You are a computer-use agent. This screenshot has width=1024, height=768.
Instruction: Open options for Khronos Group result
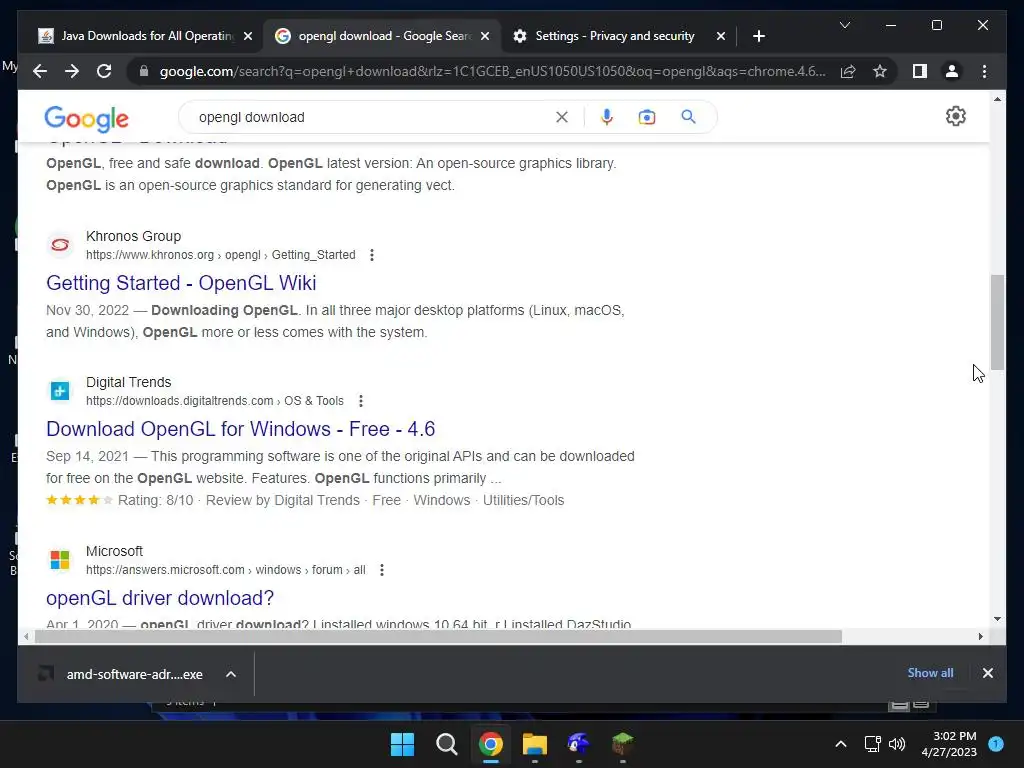coord(372,255)
